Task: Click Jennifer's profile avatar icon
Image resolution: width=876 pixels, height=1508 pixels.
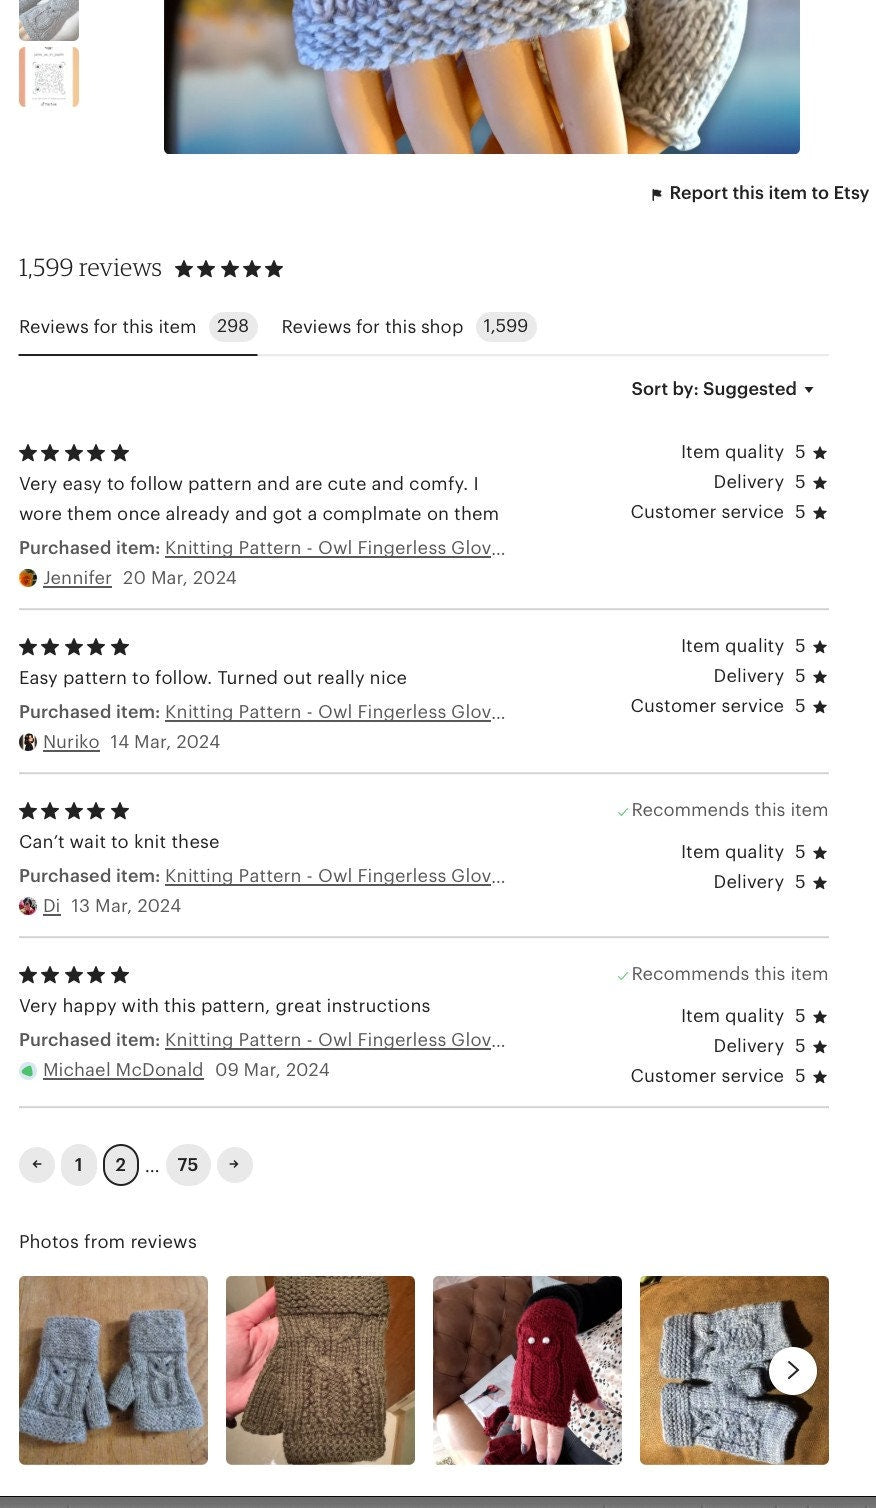Action: (28, 578)
